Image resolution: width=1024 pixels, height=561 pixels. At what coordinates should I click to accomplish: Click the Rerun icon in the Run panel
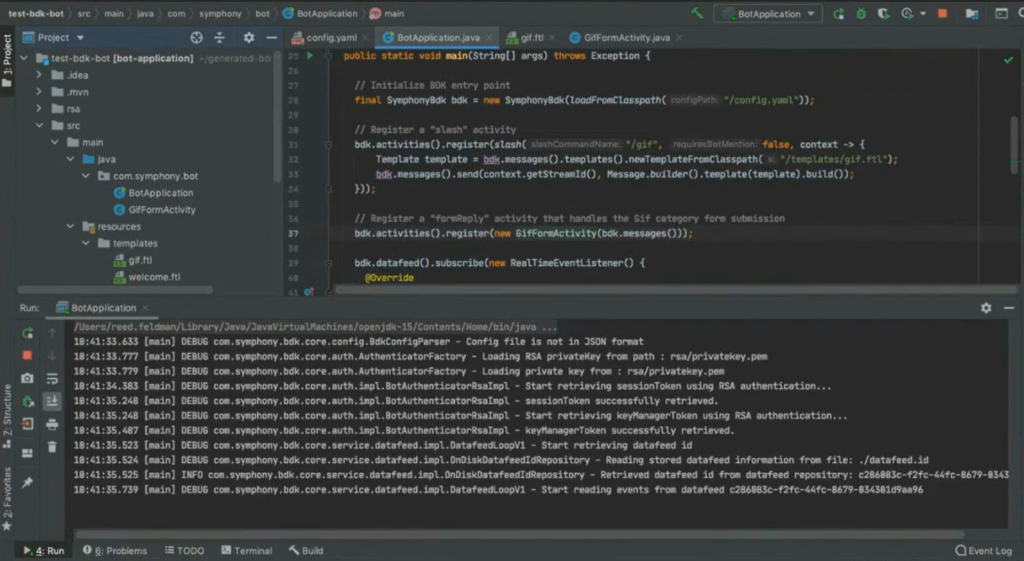pyautogui.click(x=27, y=333)
